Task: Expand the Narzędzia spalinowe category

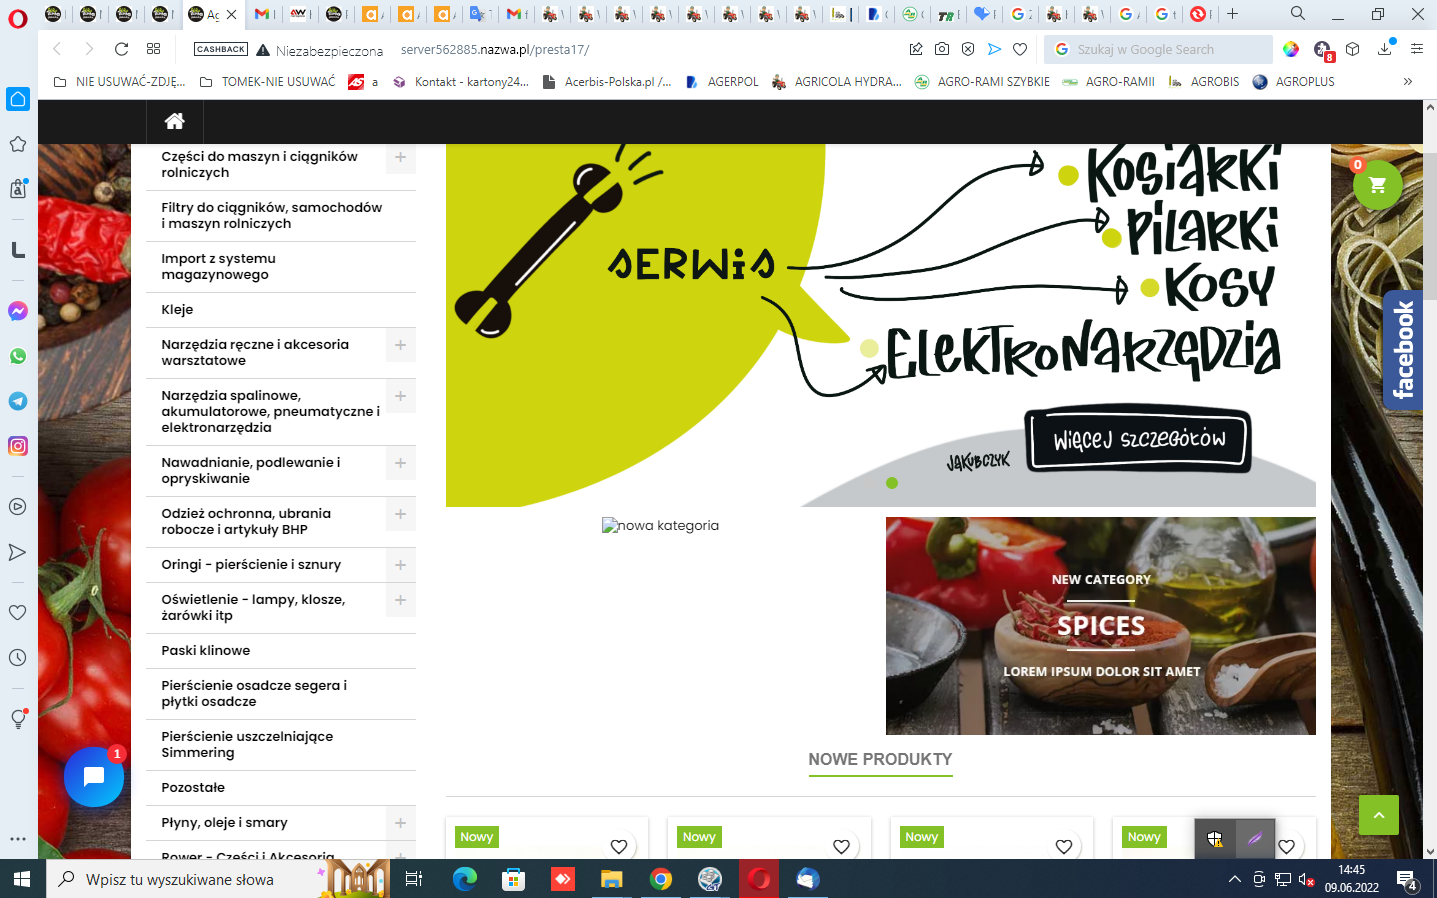Action: (401, 396)
